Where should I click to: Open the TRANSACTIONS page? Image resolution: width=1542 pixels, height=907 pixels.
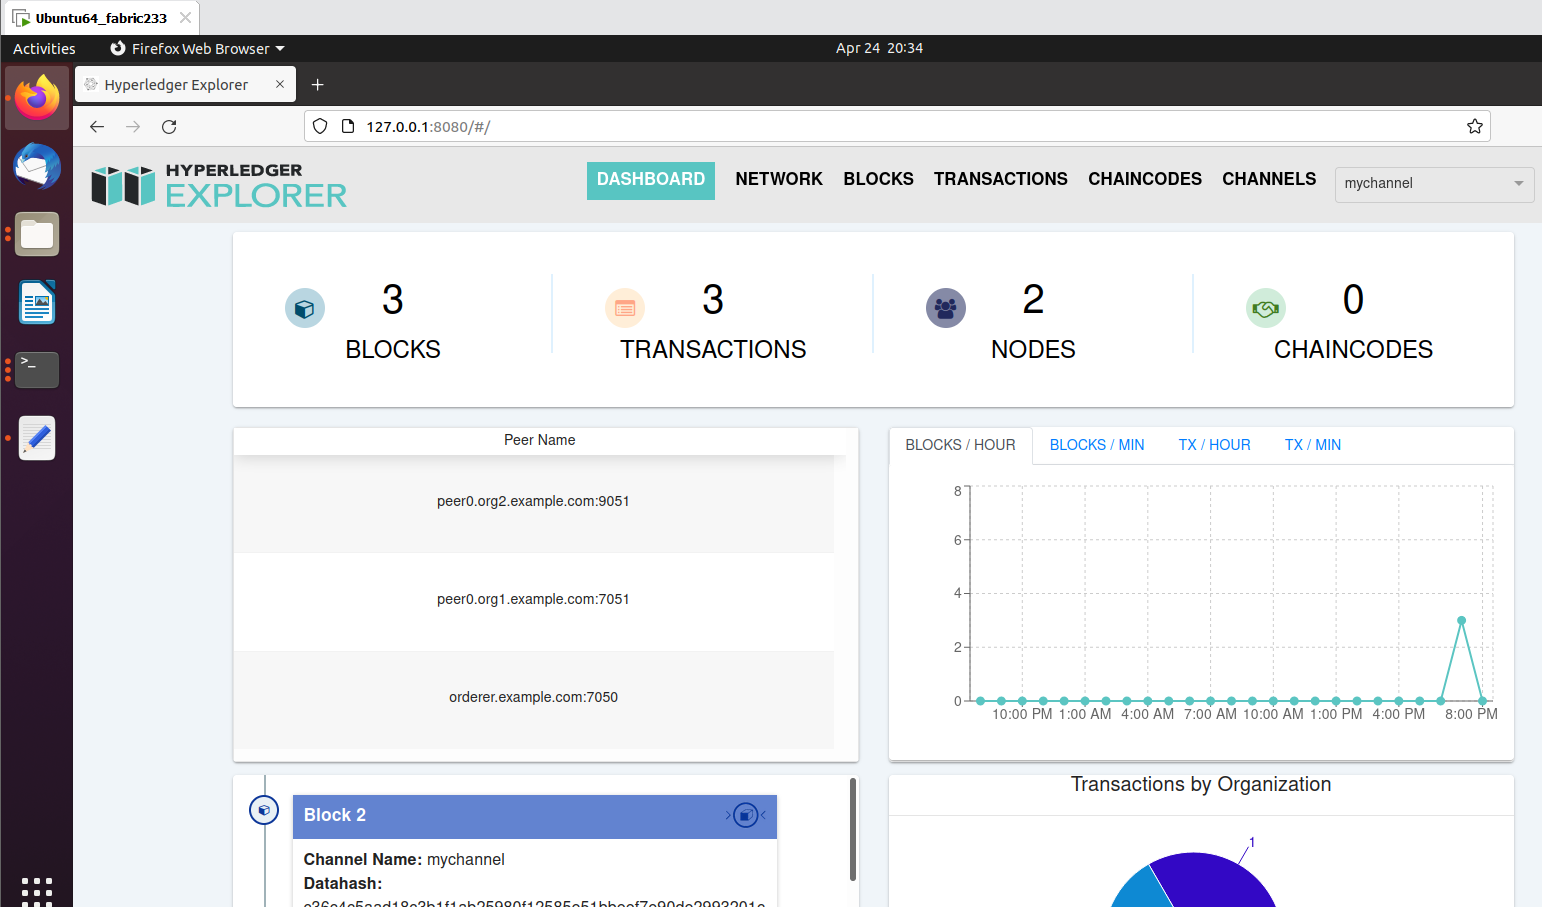(1000, 179)
